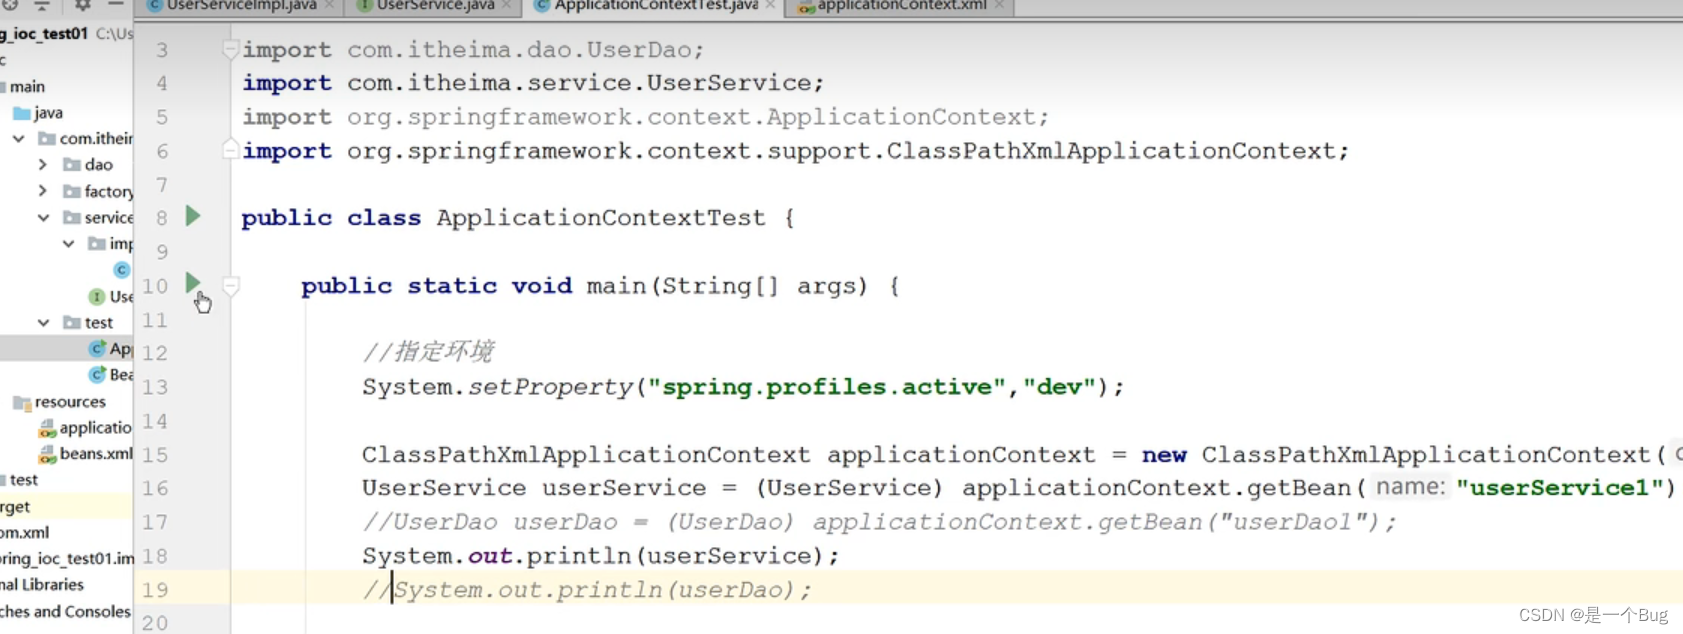Click line number 15 in gutter
1683x634 pixels.
coord(155,455)
